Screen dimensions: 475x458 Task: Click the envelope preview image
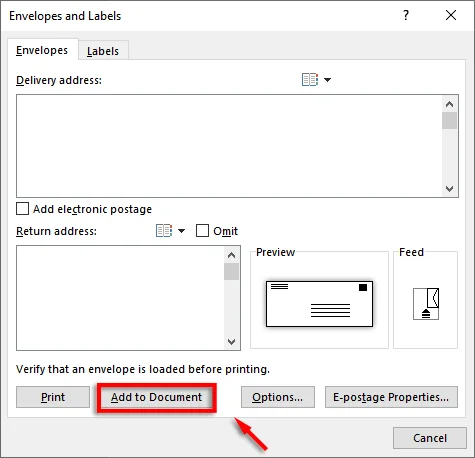319,304
